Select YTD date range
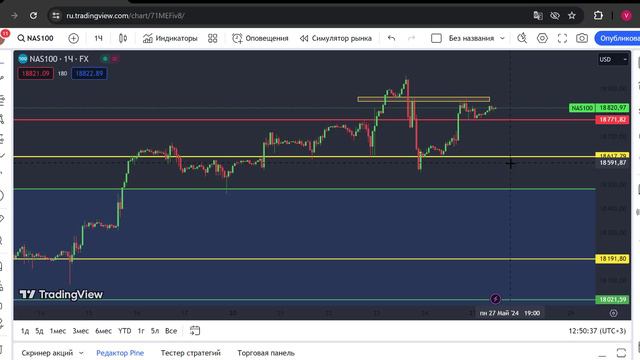 pyautogui.click(x=124, y=331)
